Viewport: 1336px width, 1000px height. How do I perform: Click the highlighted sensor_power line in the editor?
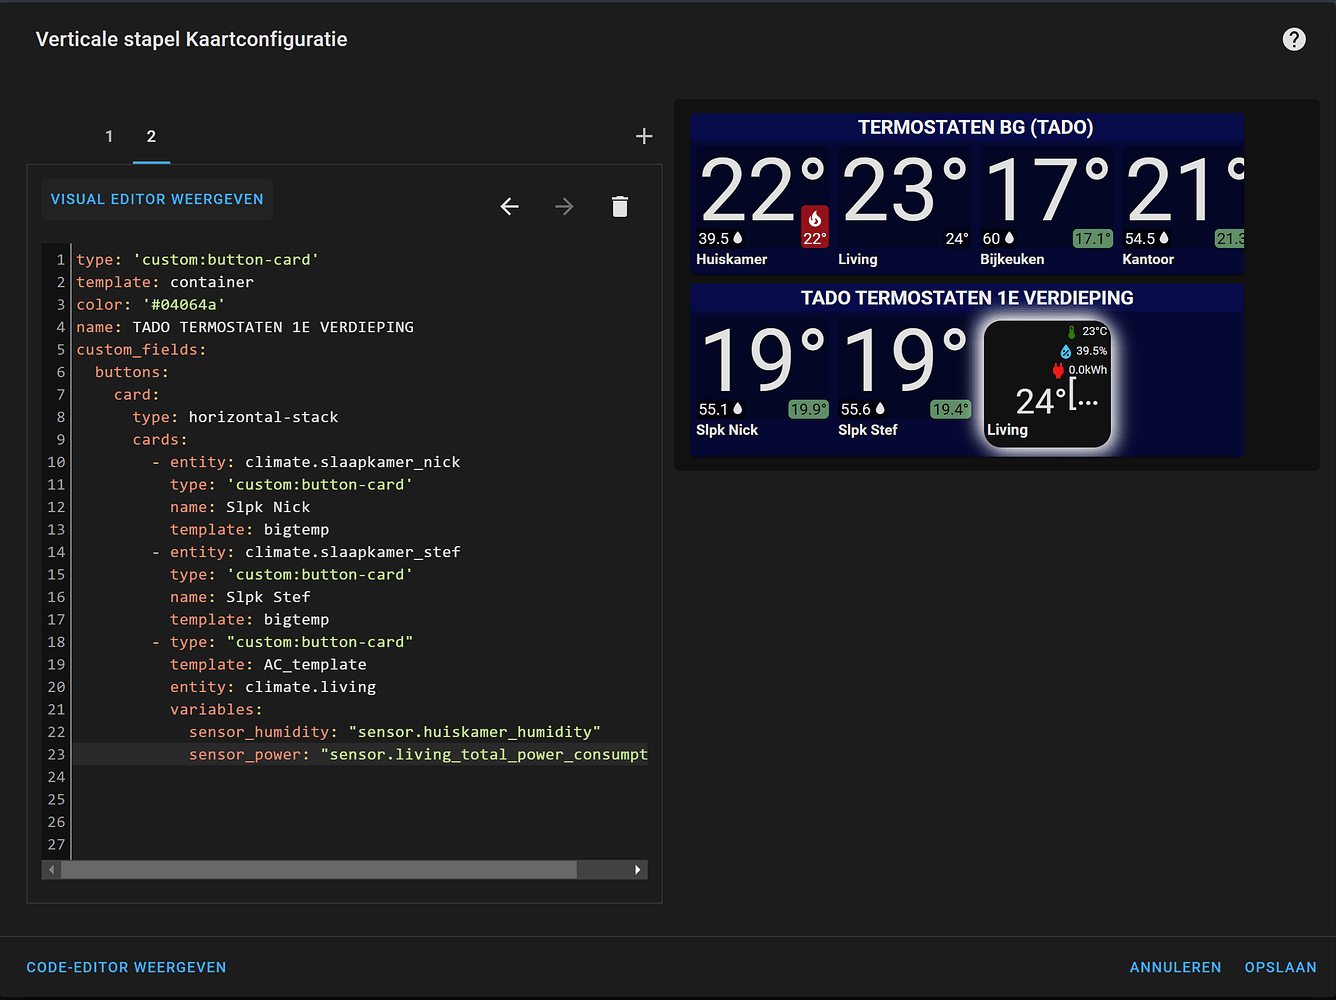[x=400, y=754]
